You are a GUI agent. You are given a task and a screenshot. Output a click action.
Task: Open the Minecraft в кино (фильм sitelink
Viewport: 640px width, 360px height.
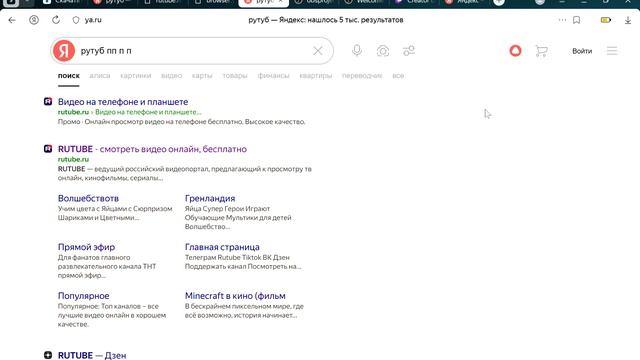pyautogui.click(x=235, y=296)
